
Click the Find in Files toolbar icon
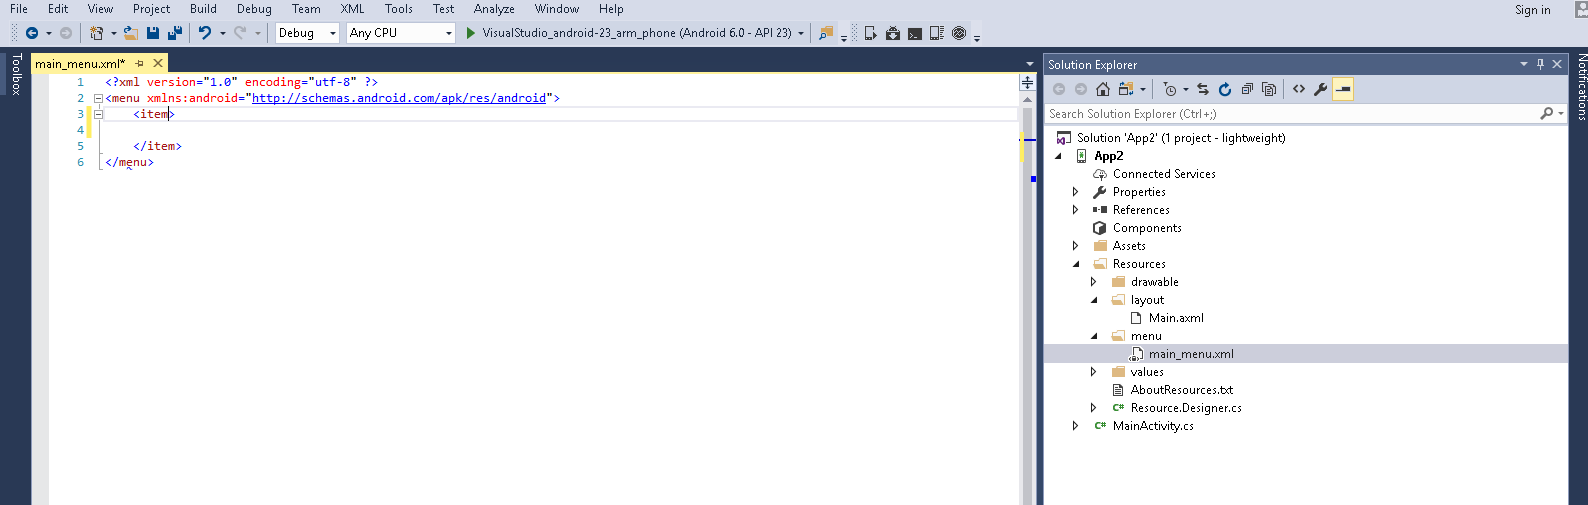click(x=826, y=33)
